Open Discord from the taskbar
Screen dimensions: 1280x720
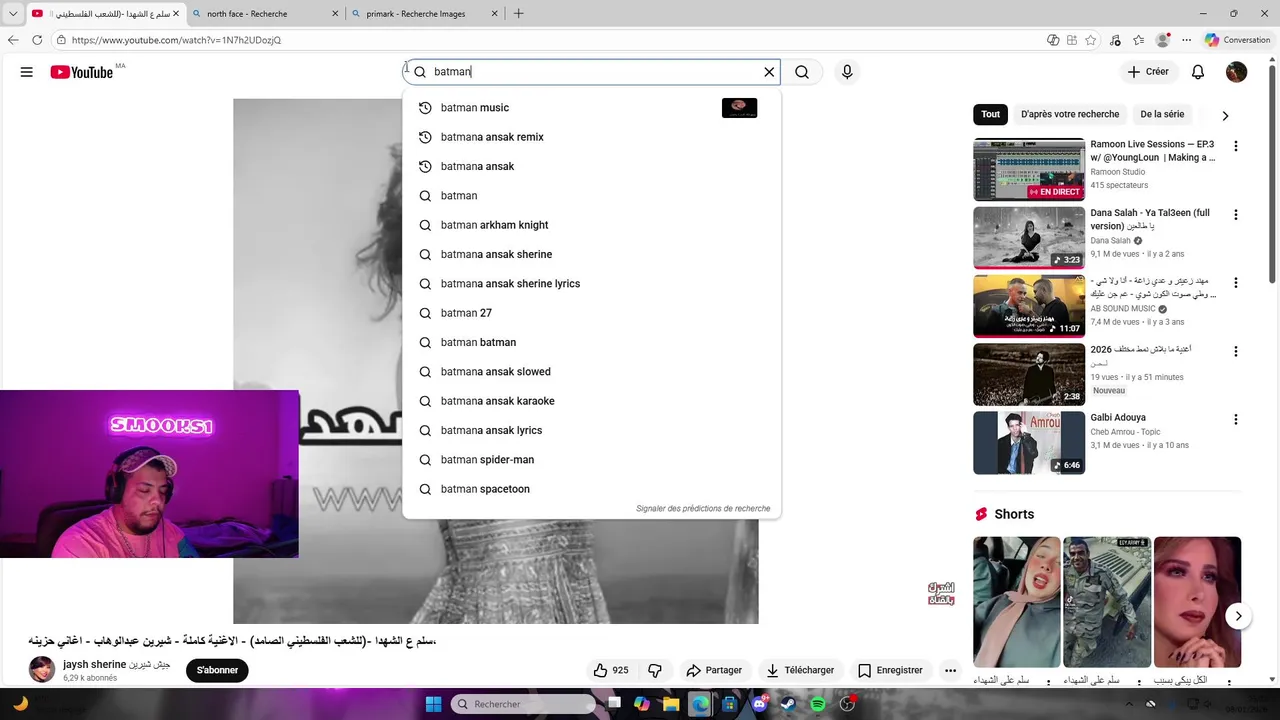pos(759,704)
